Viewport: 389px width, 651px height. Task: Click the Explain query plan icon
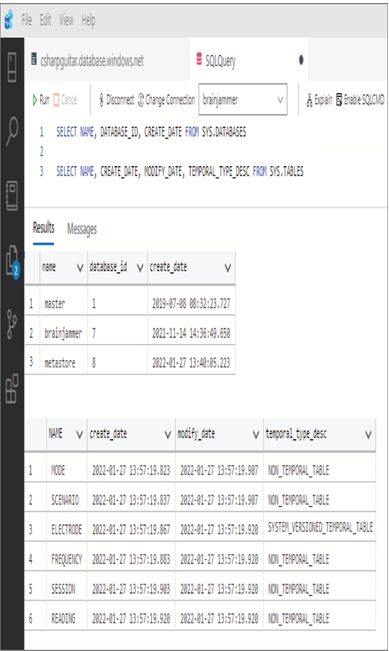pyautogui.click(x=319, y=100)
